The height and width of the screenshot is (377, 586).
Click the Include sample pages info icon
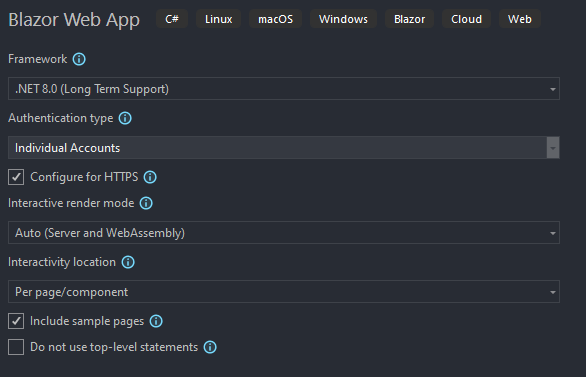click(156, 321)
